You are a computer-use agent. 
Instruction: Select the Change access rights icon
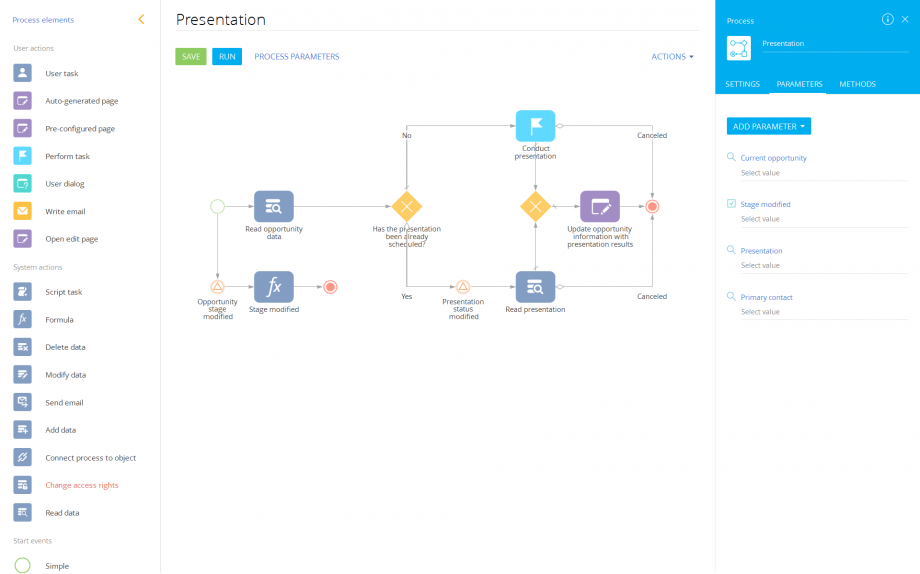(22, 485)
